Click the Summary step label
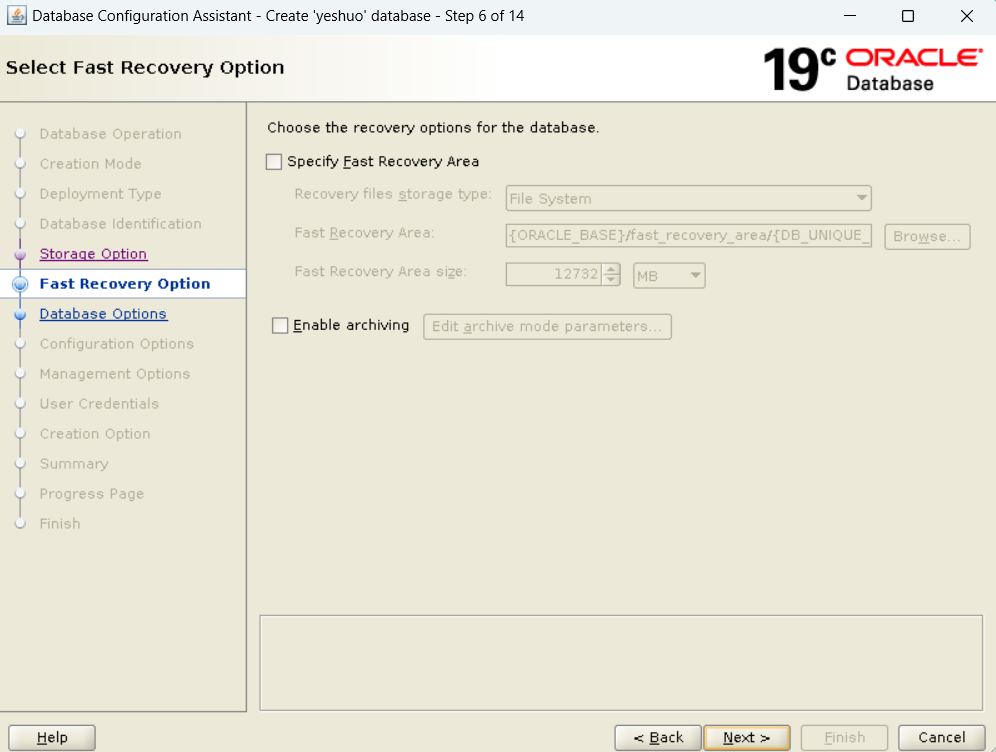996x752 pixels. 74,464
